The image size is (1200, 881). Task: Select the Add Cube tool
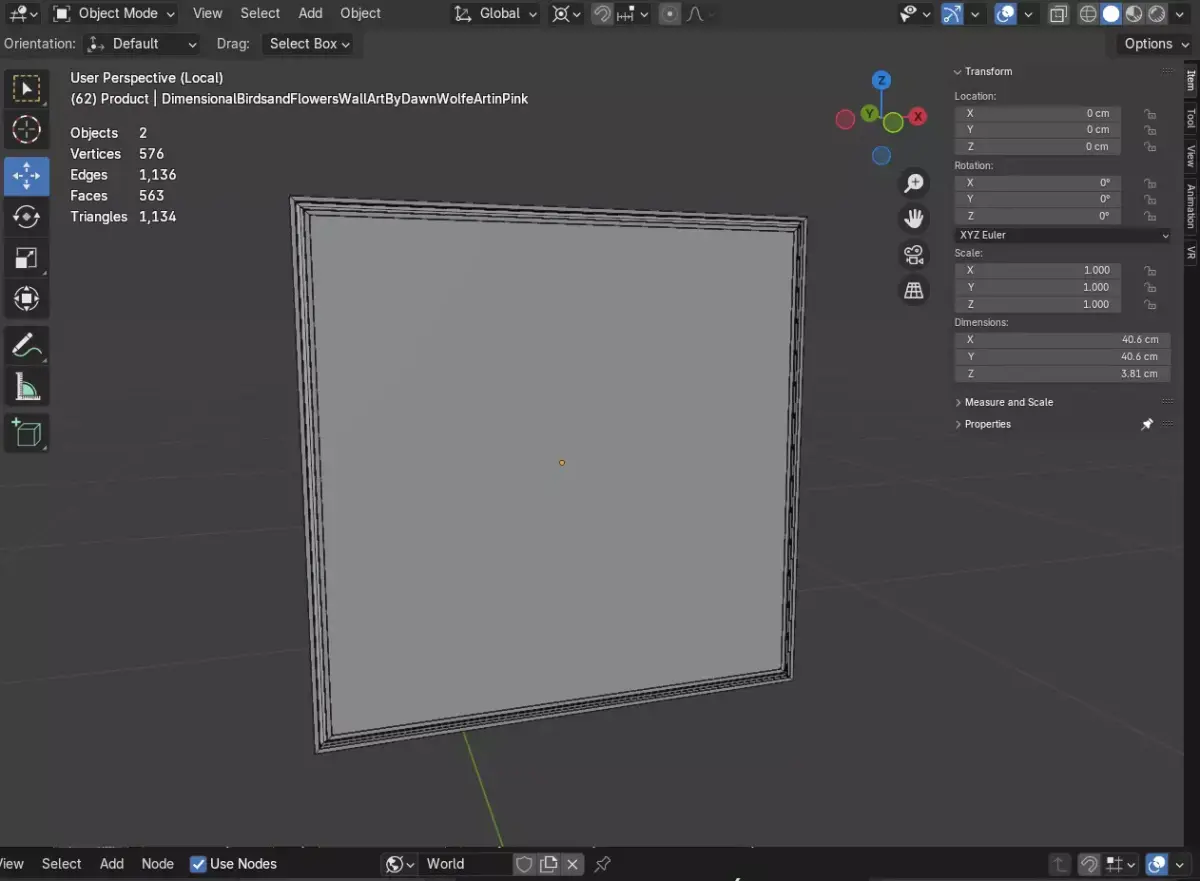pyautogui.click(x=27, y=433)
